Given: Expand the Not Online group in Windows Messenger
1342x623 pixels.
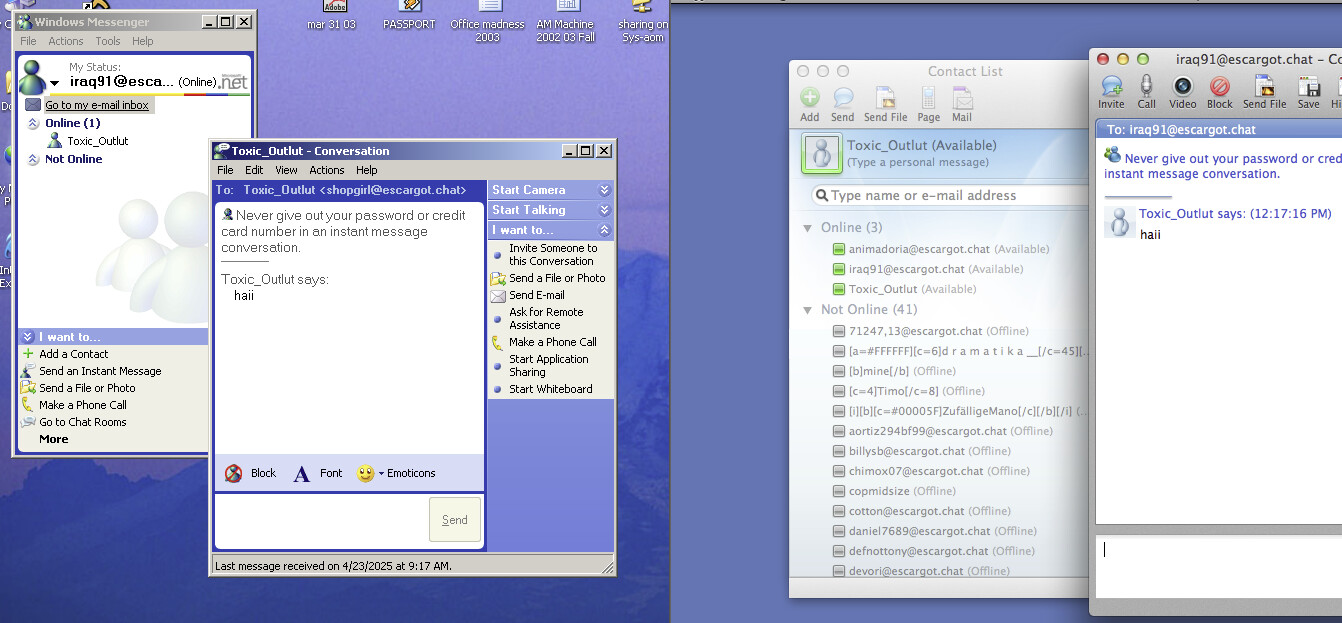Looking at the screenshot, I should (33, 159).
